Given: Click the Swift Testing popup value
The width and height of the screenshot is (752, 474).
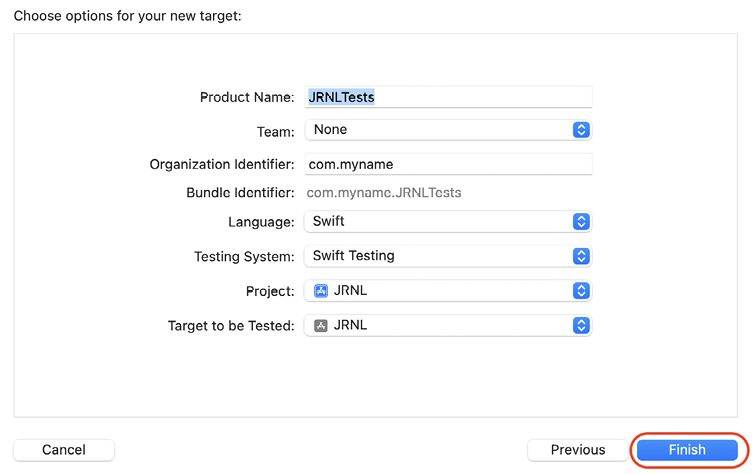Looking at the screenshot, I should click(353, 256).
